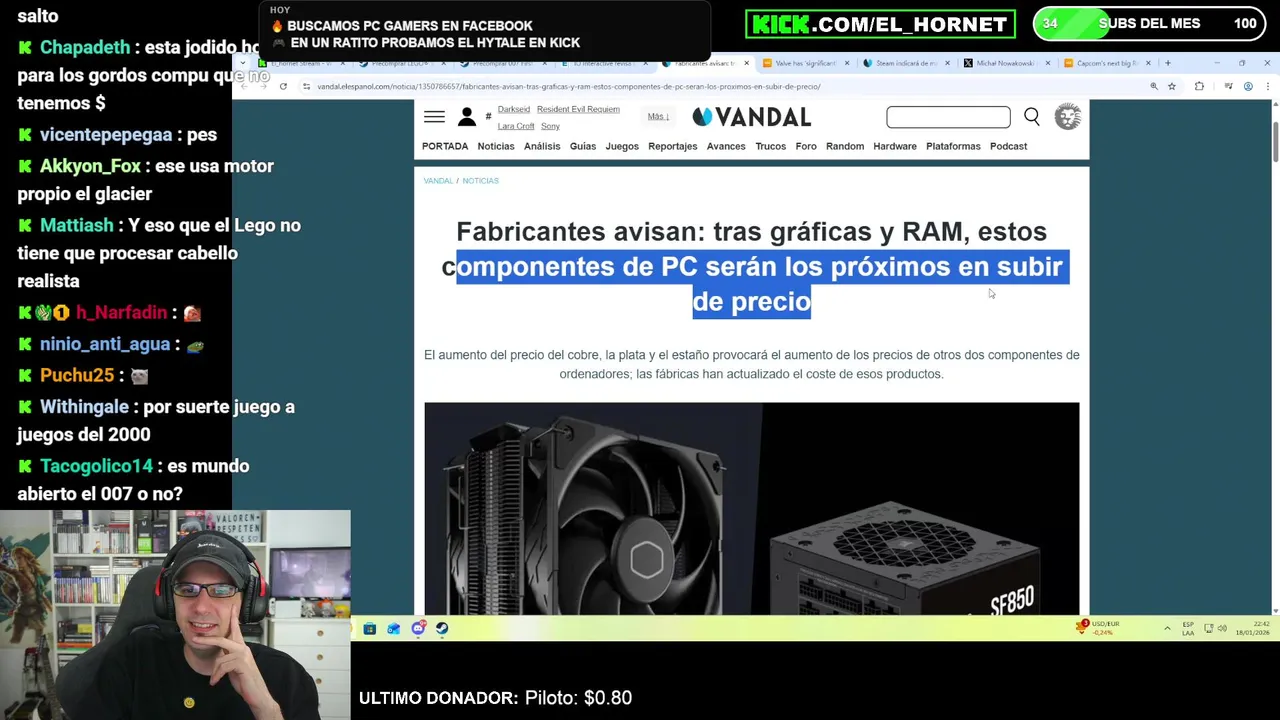The height and width of the screenshot is (720, 1280).
Task: Close the Valve has 'significant' tab
Action: pos(847,63)
